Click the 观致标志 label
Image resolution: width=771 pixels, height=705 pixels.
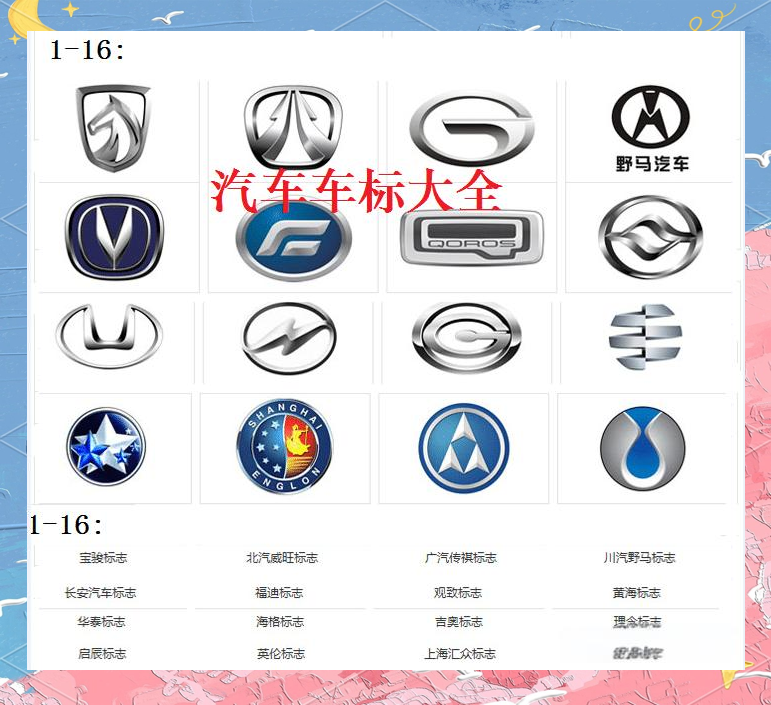458,593
